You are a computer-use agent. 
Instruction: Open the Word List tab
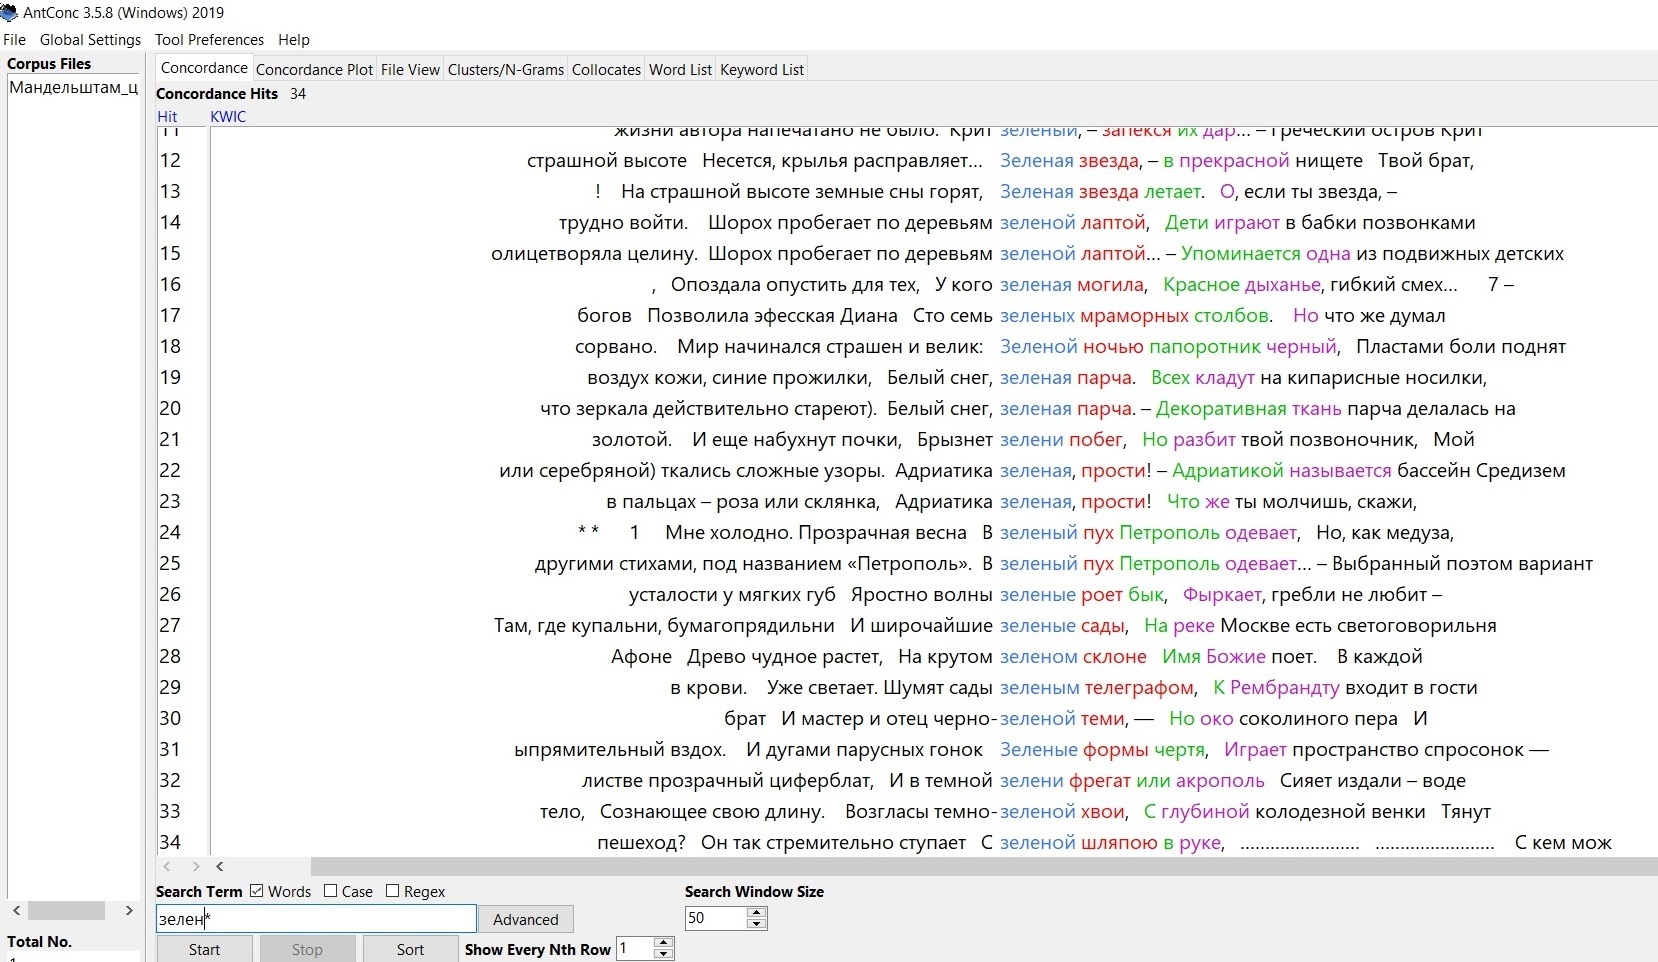[680, 70]
